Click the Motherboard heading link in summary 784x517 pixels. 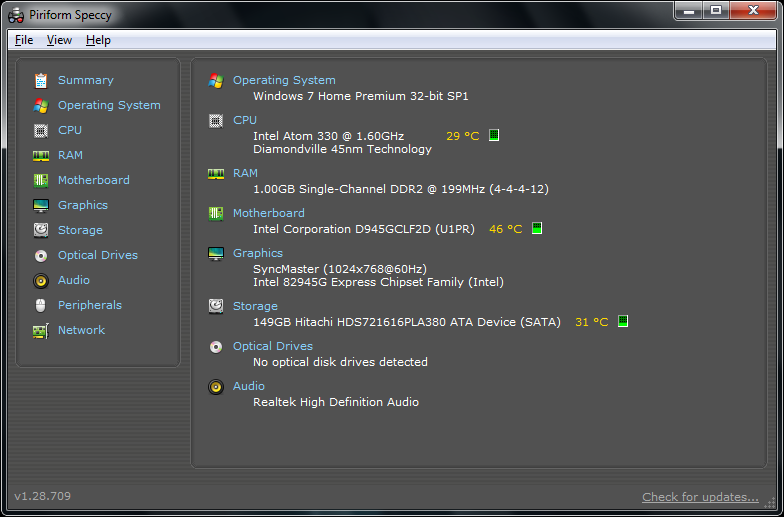(x=268, y=213)
